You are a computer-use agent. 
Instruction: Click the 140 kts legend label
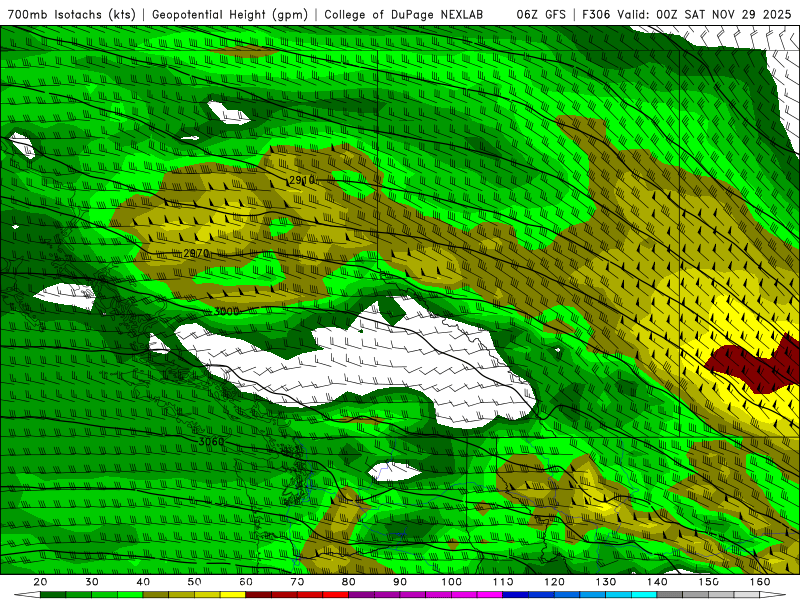pos(657,582)
